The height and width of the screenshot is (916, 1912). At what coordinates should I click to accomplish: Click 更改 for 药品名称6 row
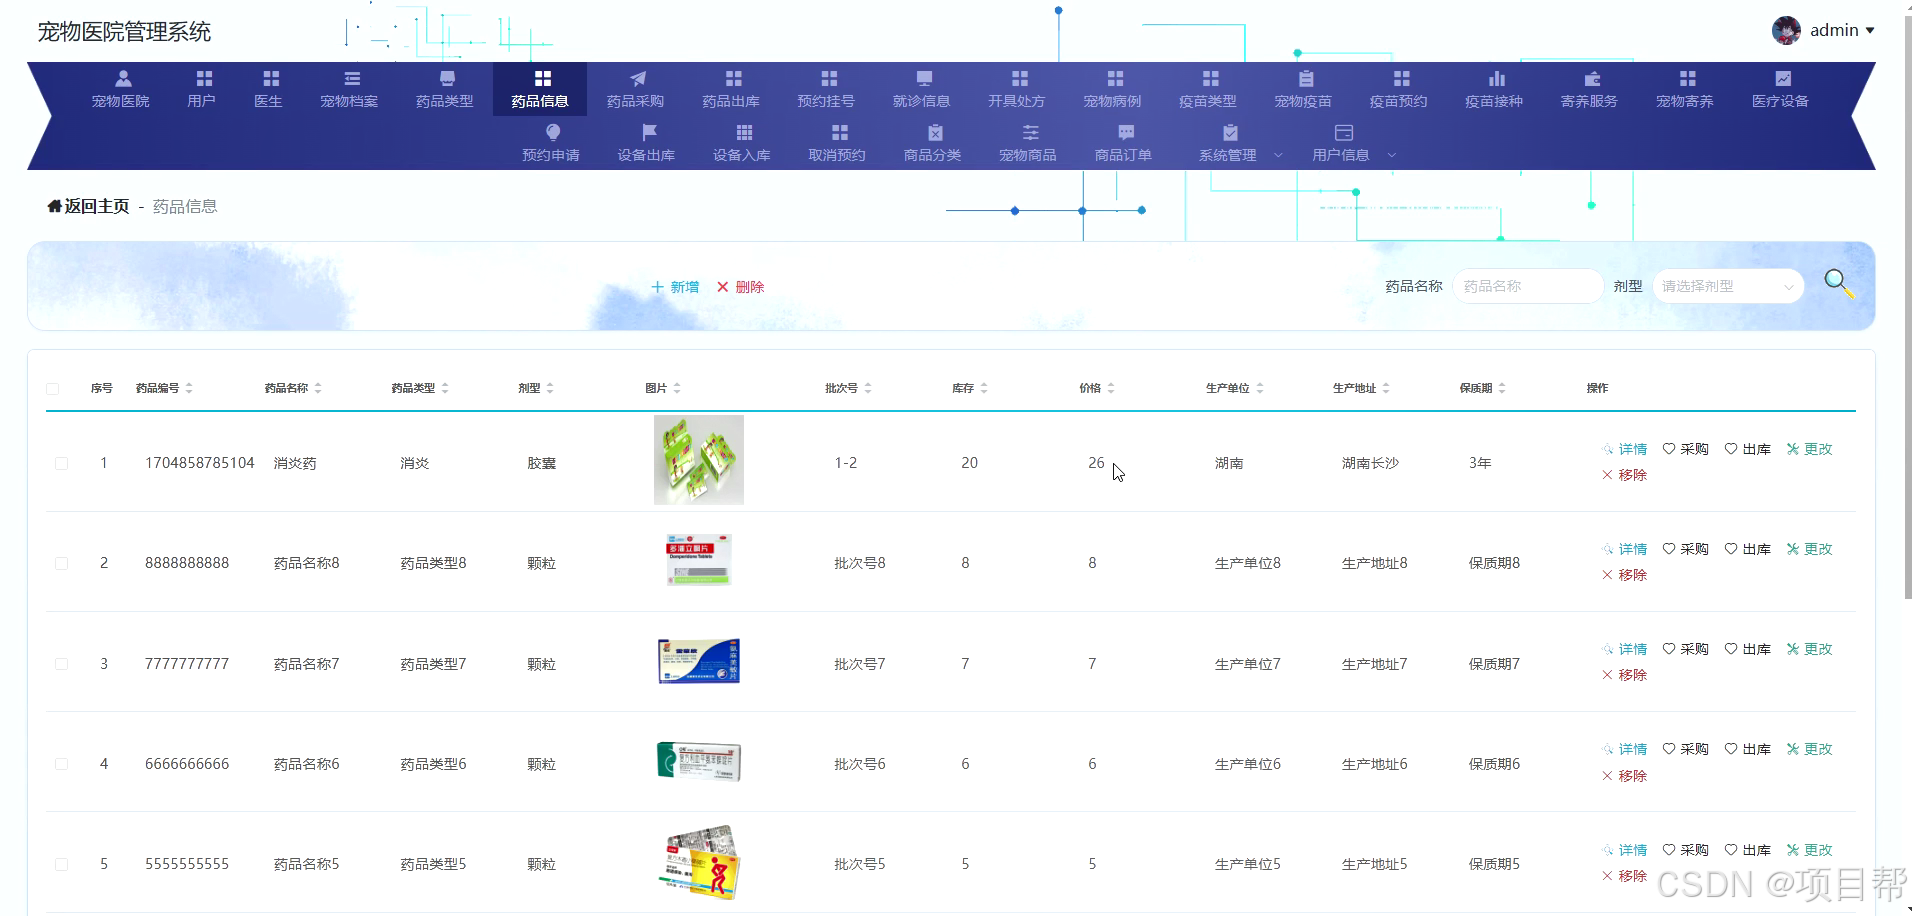point(1810,749)
